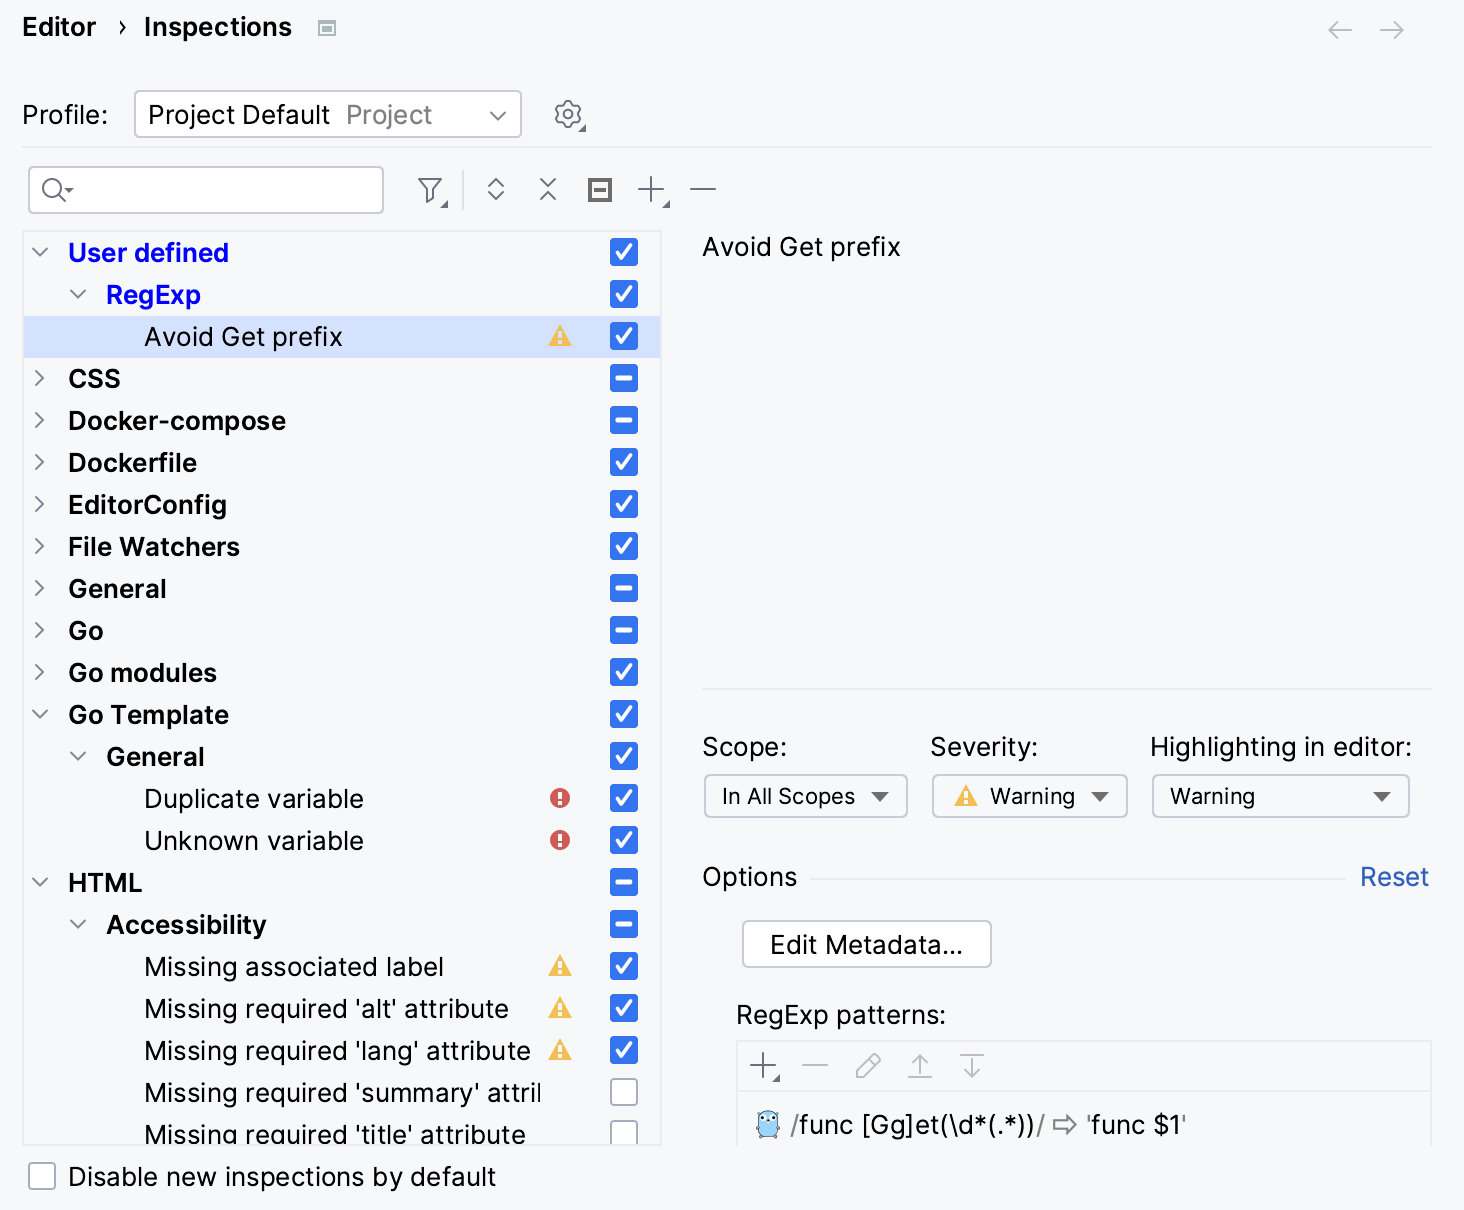Remove the selected inspection

(x=703, y=189)
